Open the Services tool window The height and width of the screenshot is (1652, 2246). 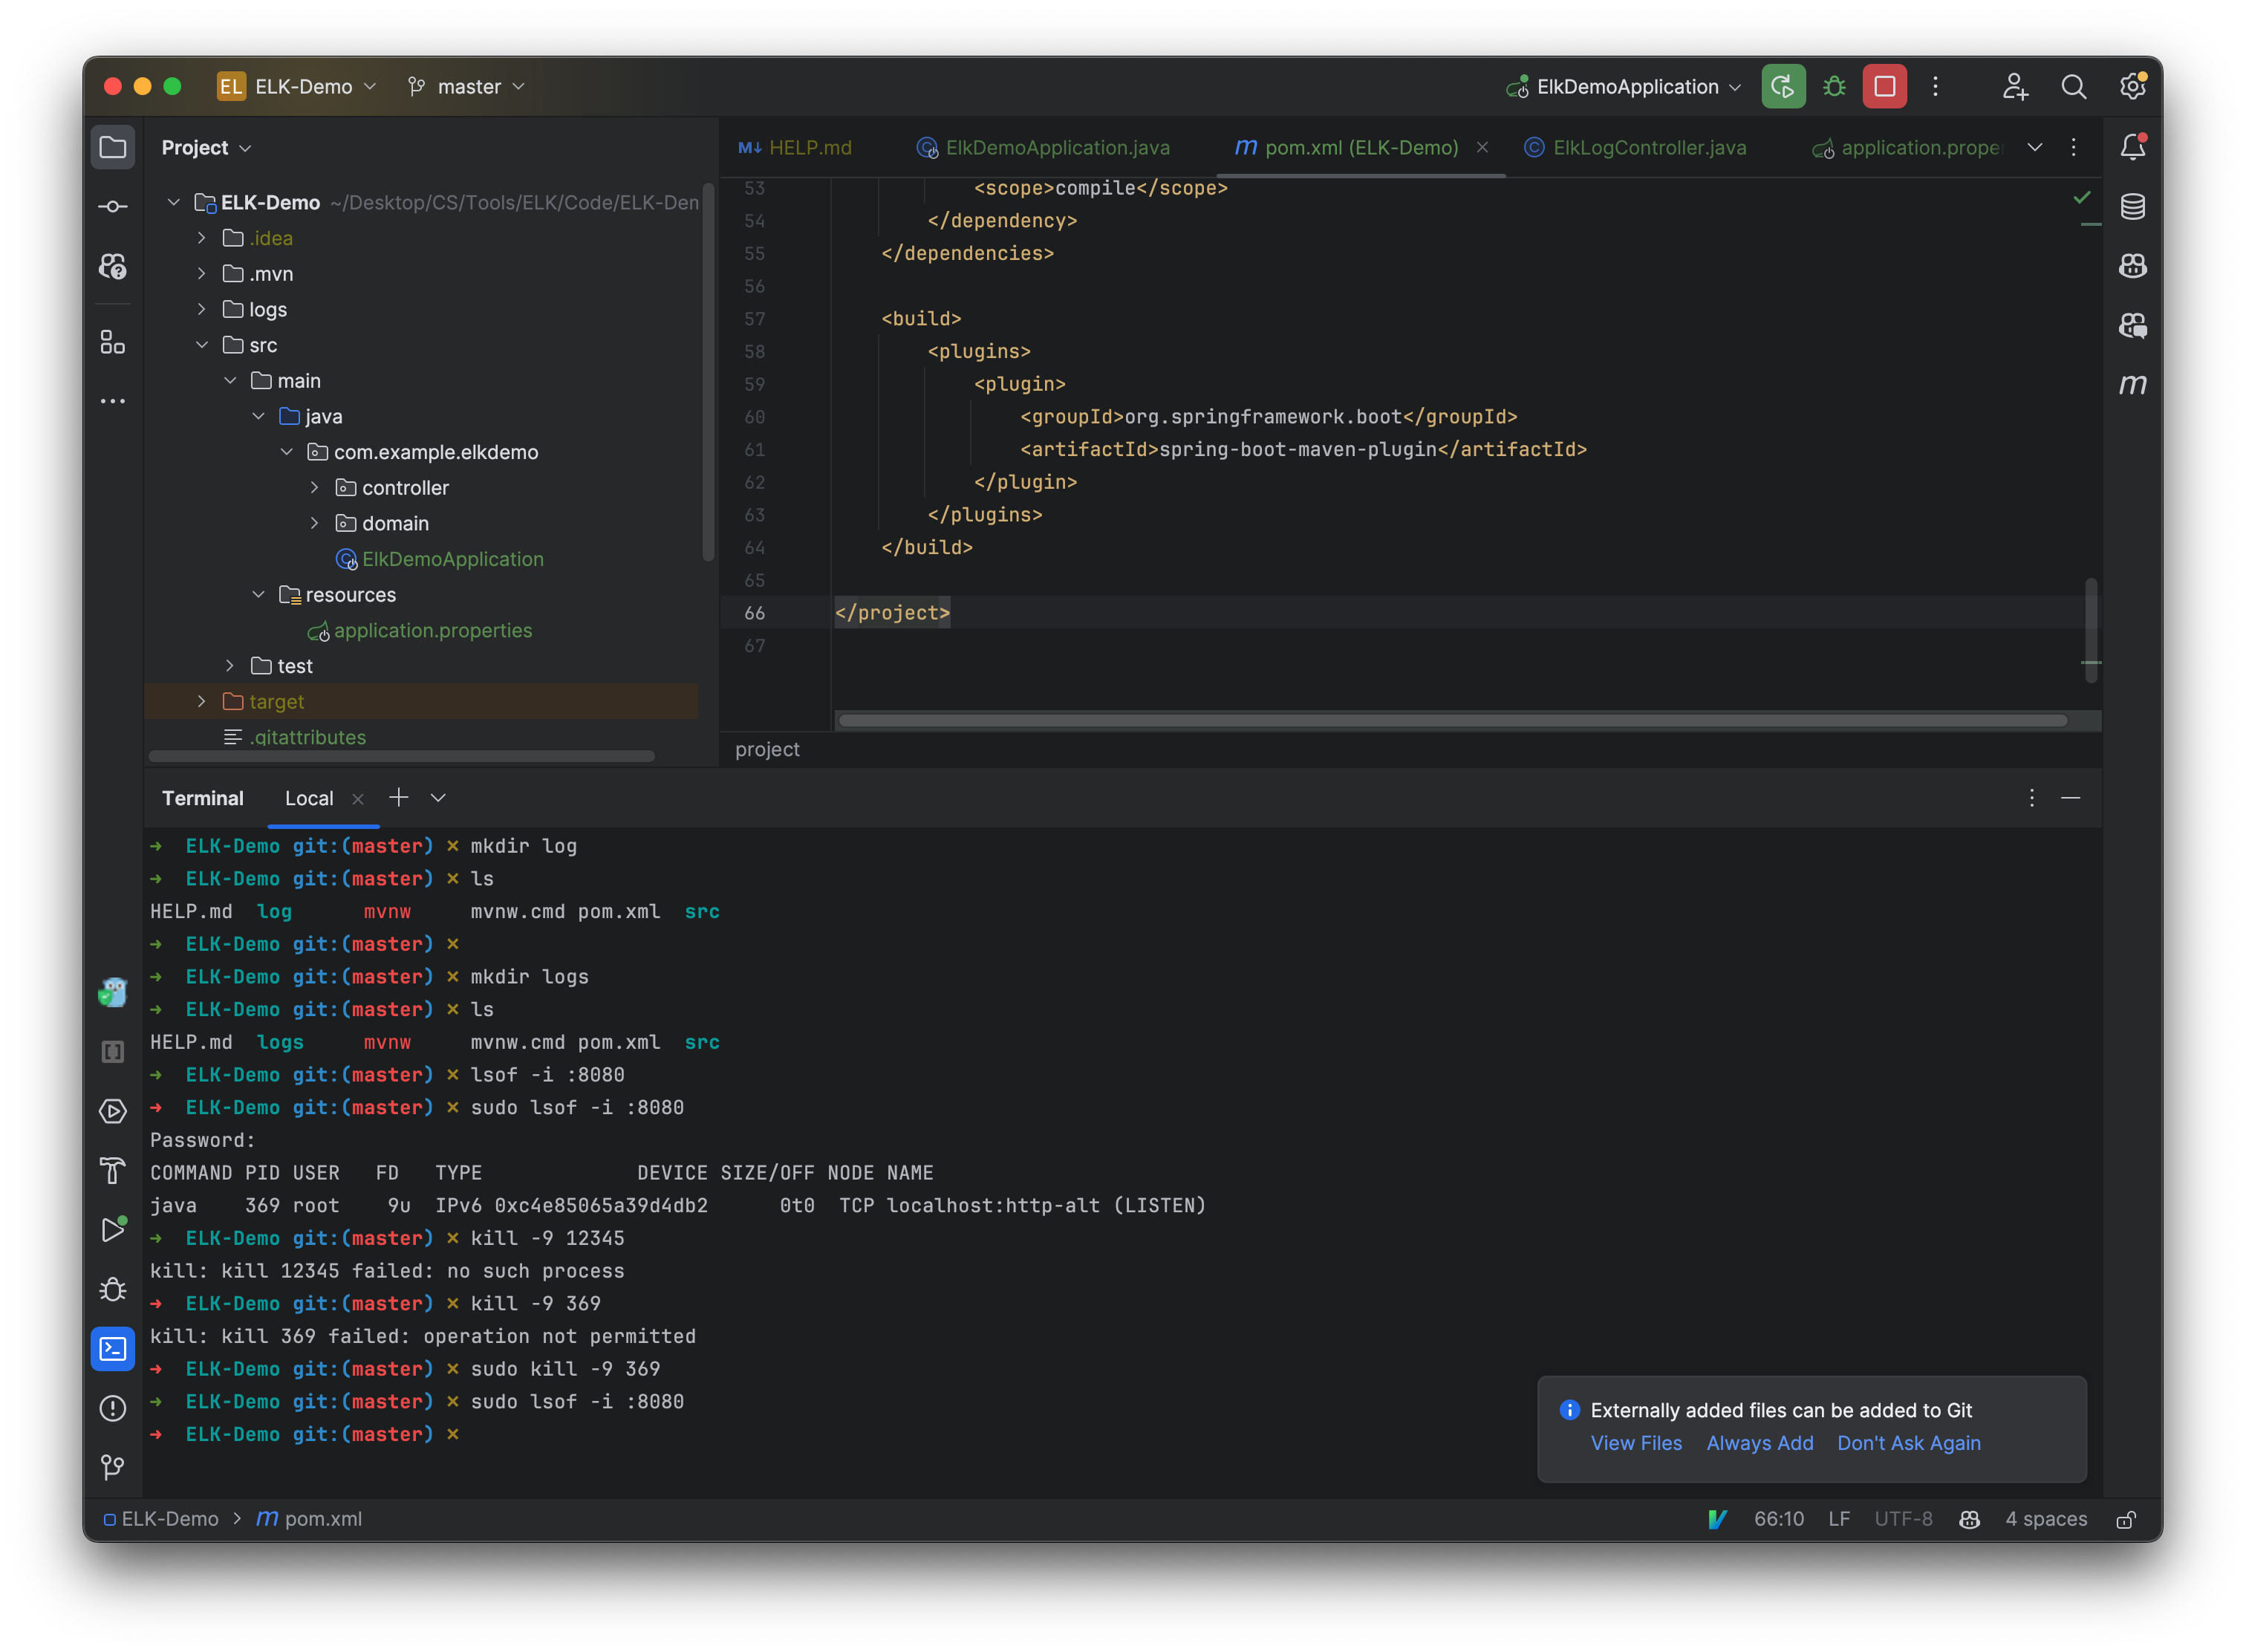113,1110
